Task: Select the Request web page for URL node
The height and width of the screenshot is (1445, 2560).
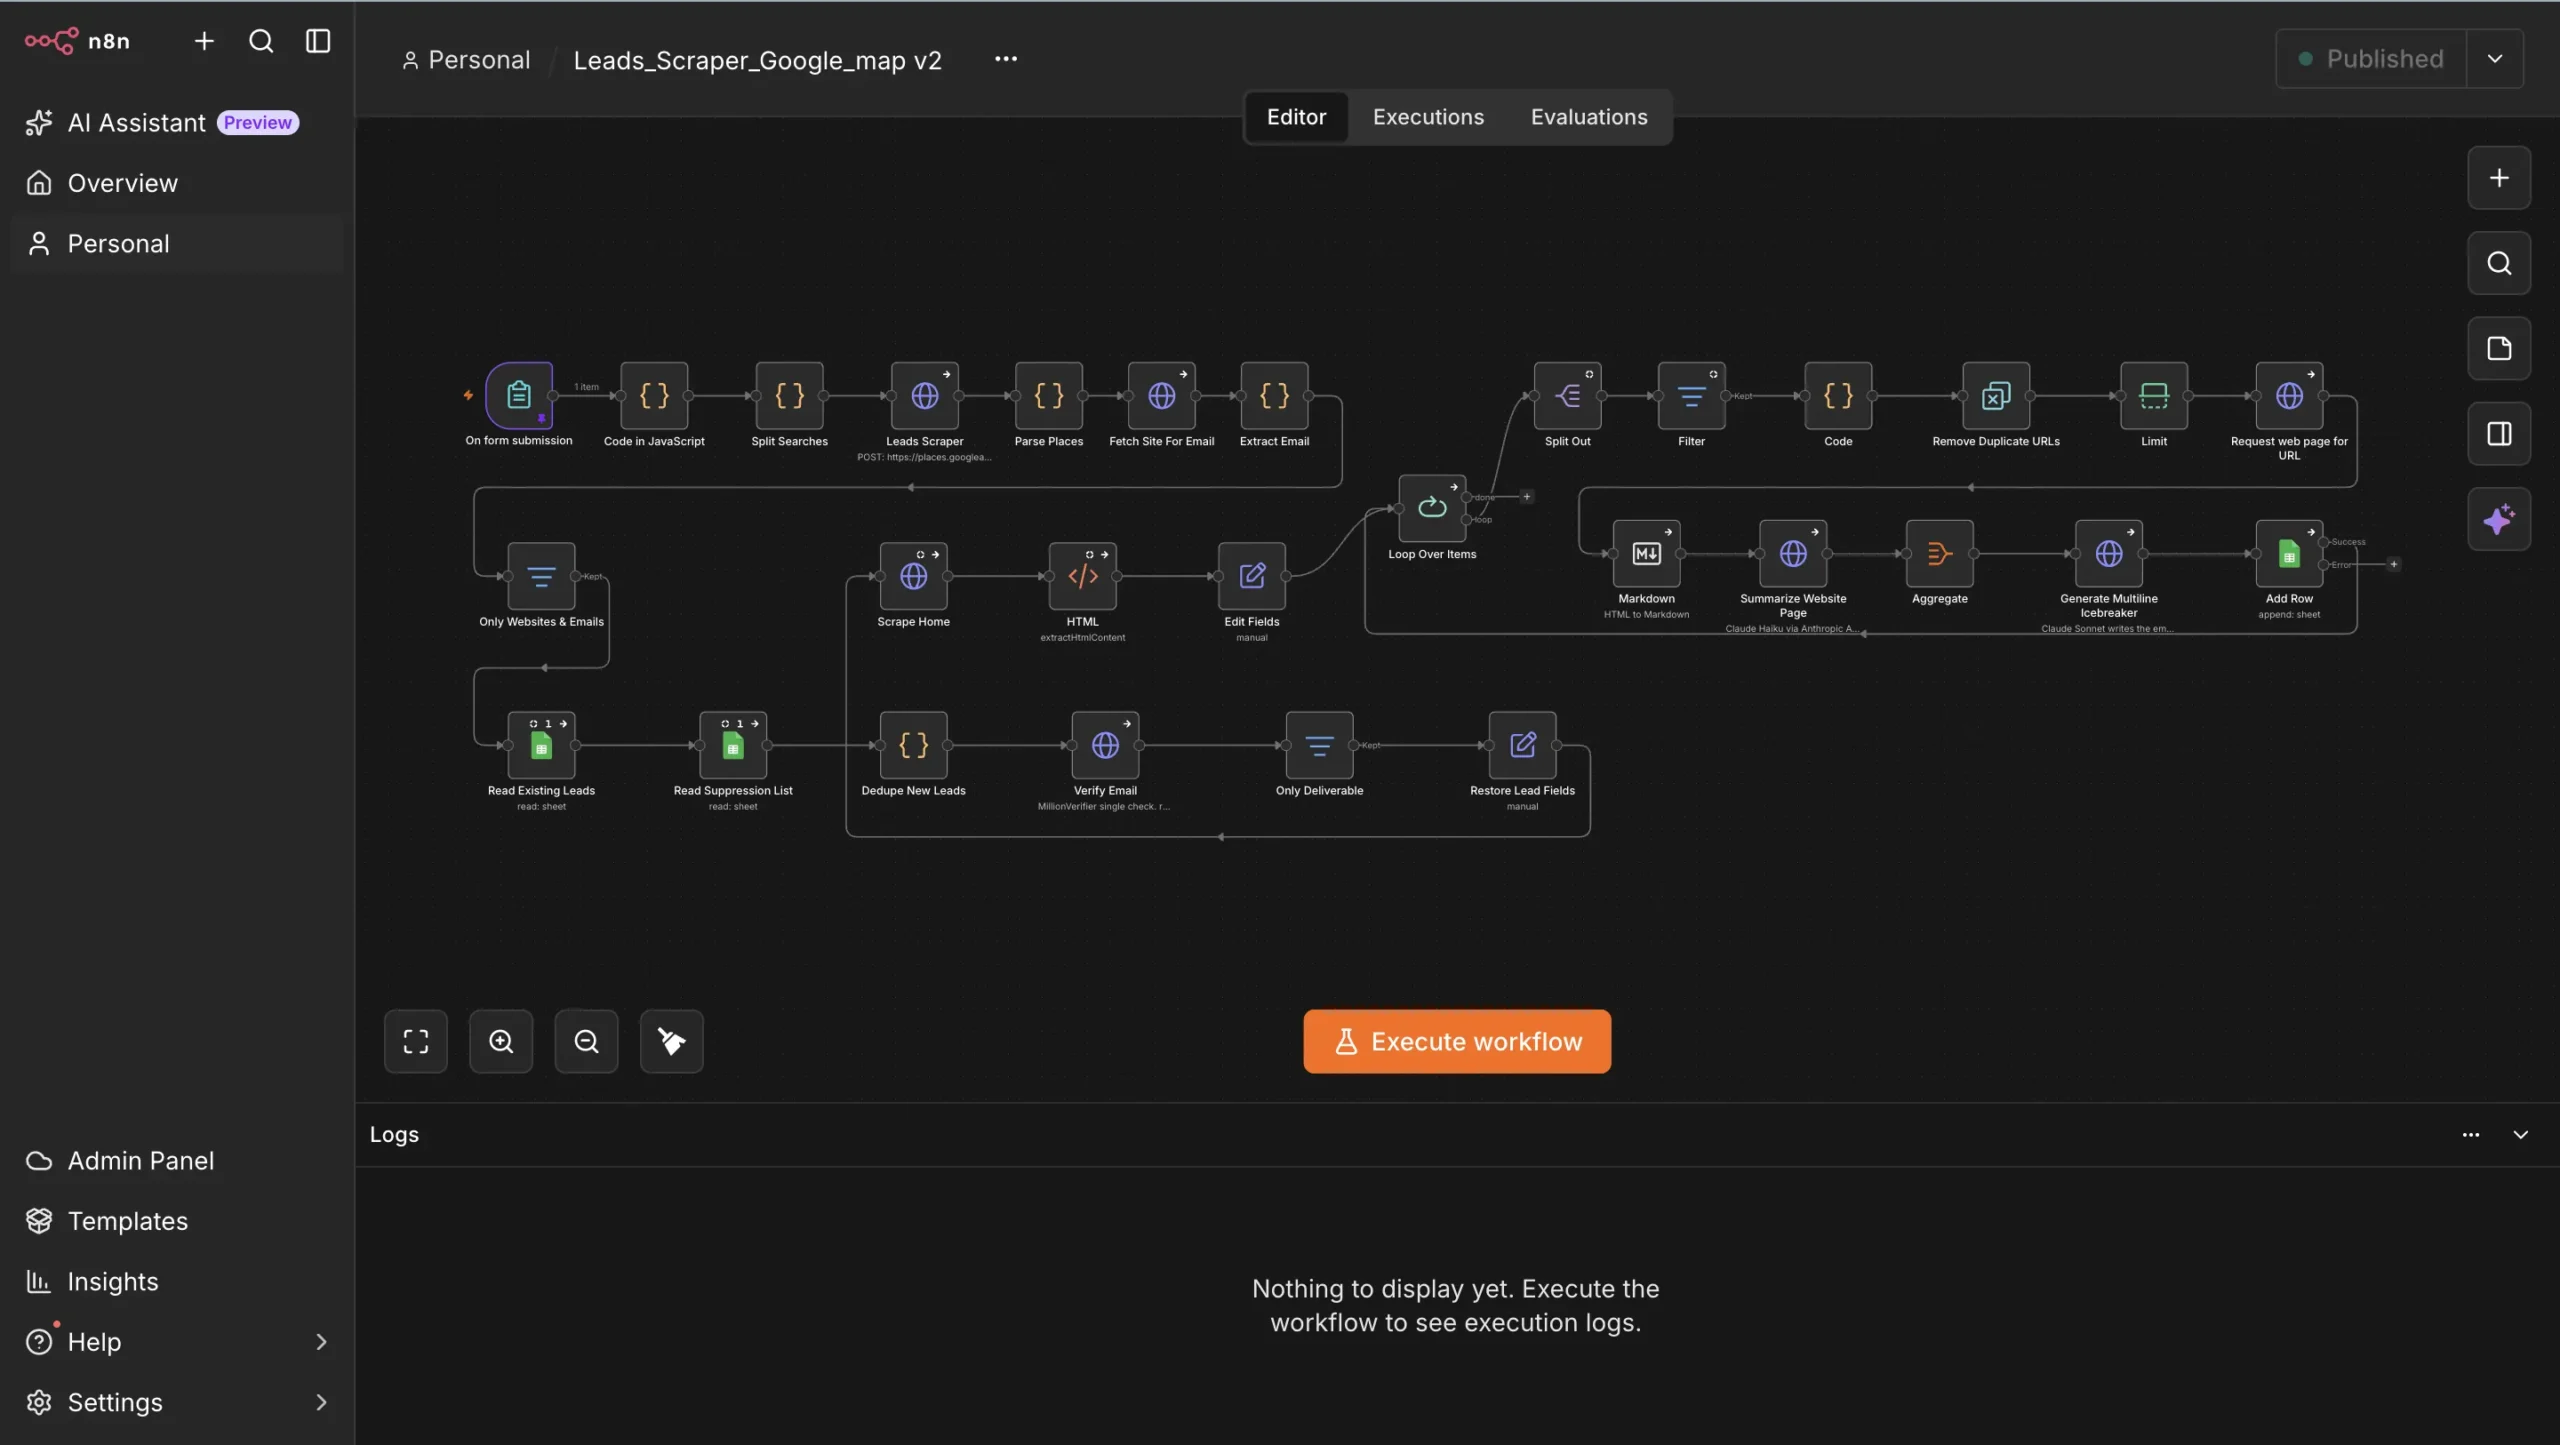Action: tap(2289, 395)
